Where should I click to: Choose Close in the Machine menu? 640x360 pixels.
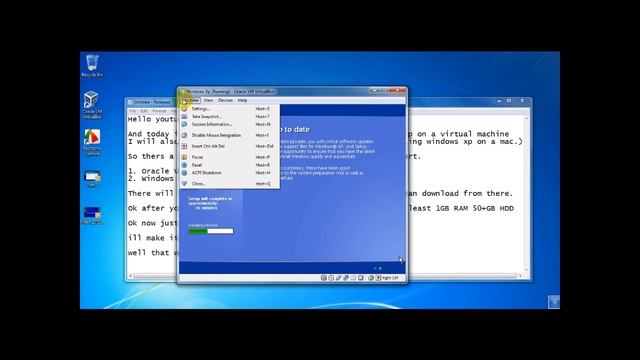pos(230,184)
